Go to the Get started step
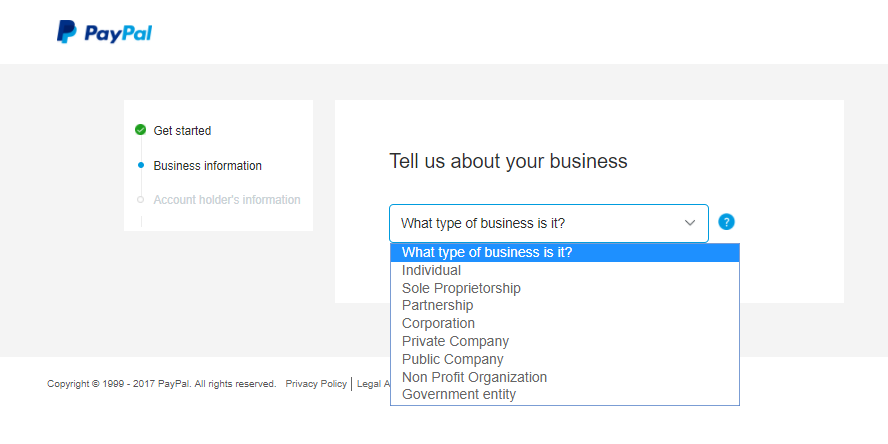The width and height of the screenshot is (888, 444). [x=182, y=130]
